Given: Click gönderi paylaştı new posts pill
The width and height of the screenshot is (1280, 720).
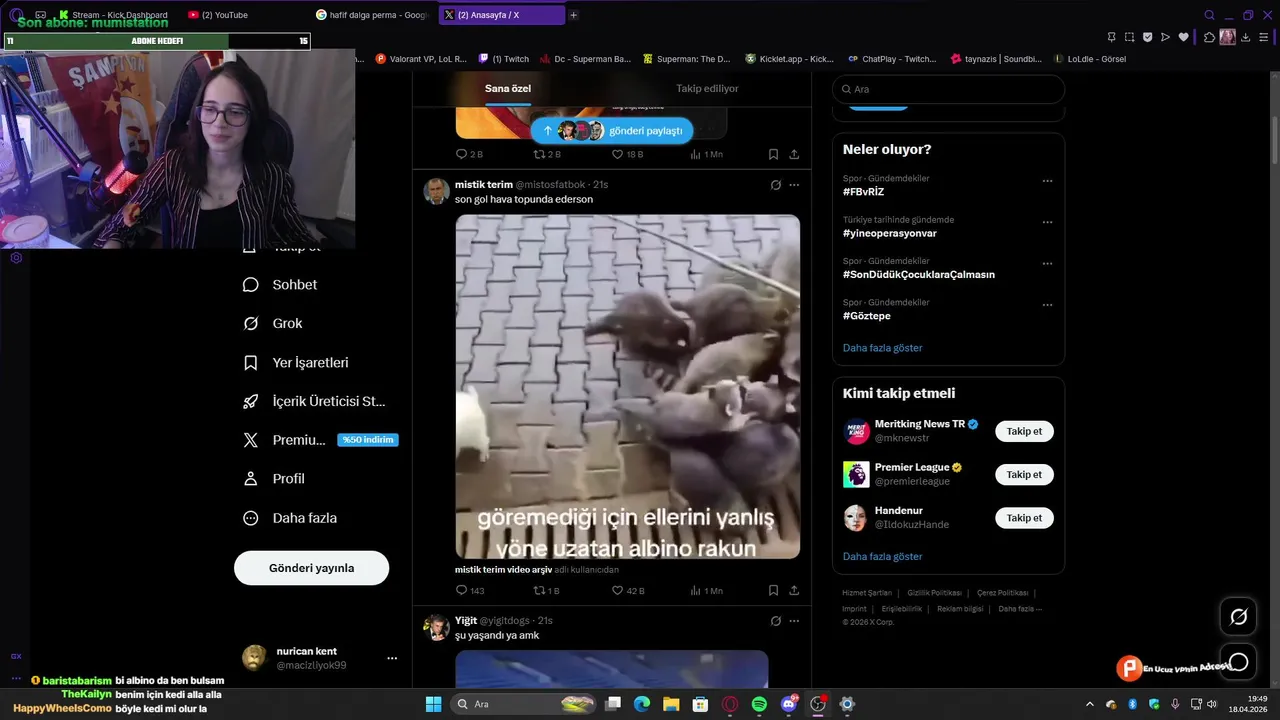Looking at the screenshot, I should 611,131.
